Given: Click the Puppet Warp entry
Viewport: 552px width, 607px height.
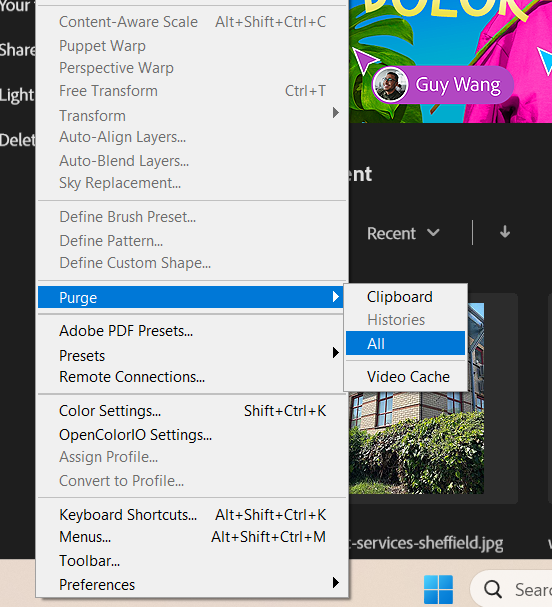Looking at the screenshot, I should point(192,46).
